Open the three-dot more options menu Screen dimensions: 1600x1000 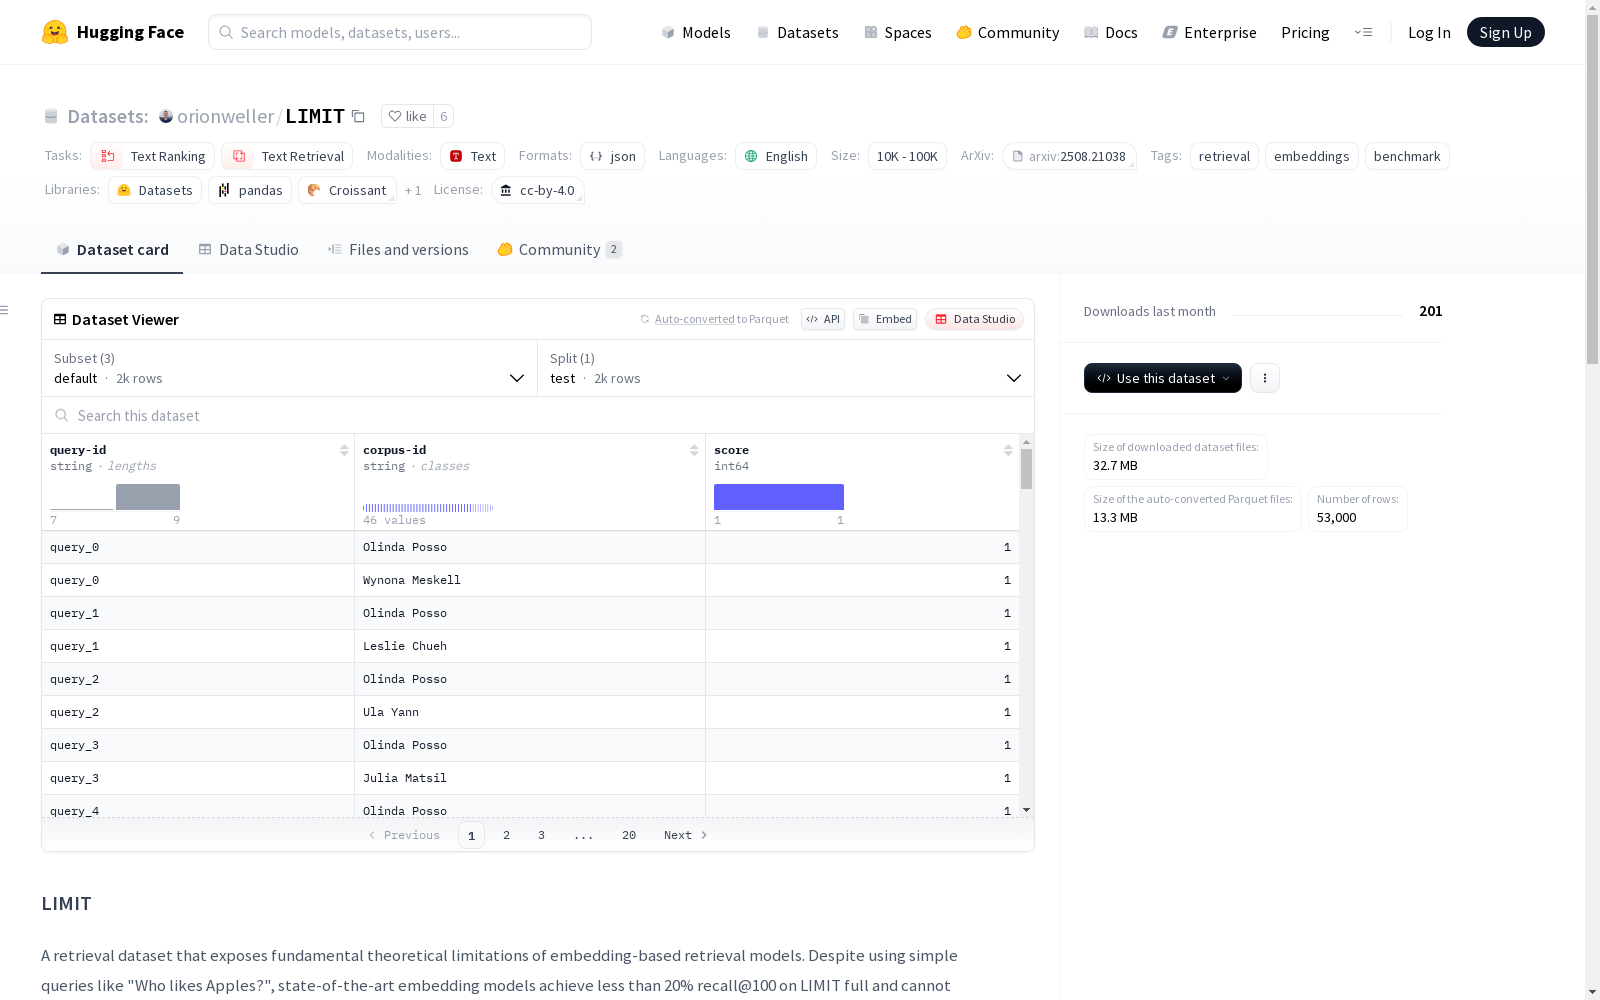pos(1265,378)
